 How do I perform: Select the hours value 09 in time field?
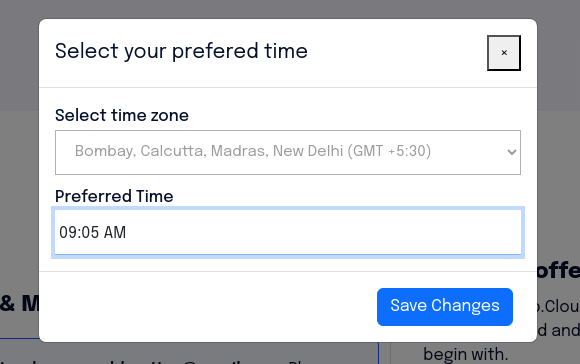(68, 232)
